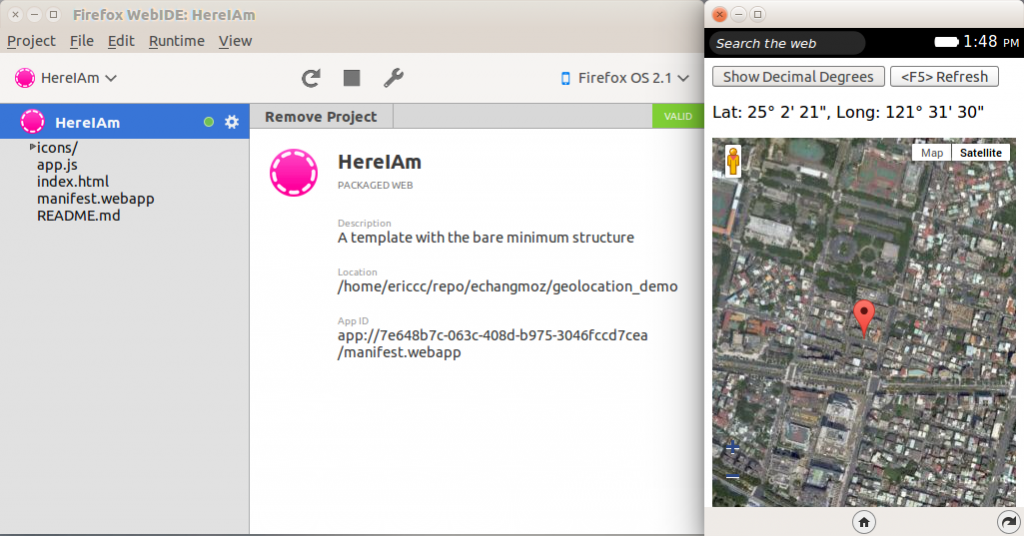Open the Firefox OS 2.1 runtime dropdown
Image resolution: width=1024 pixels, height=536 pixels.
click(x=625, y=78)
